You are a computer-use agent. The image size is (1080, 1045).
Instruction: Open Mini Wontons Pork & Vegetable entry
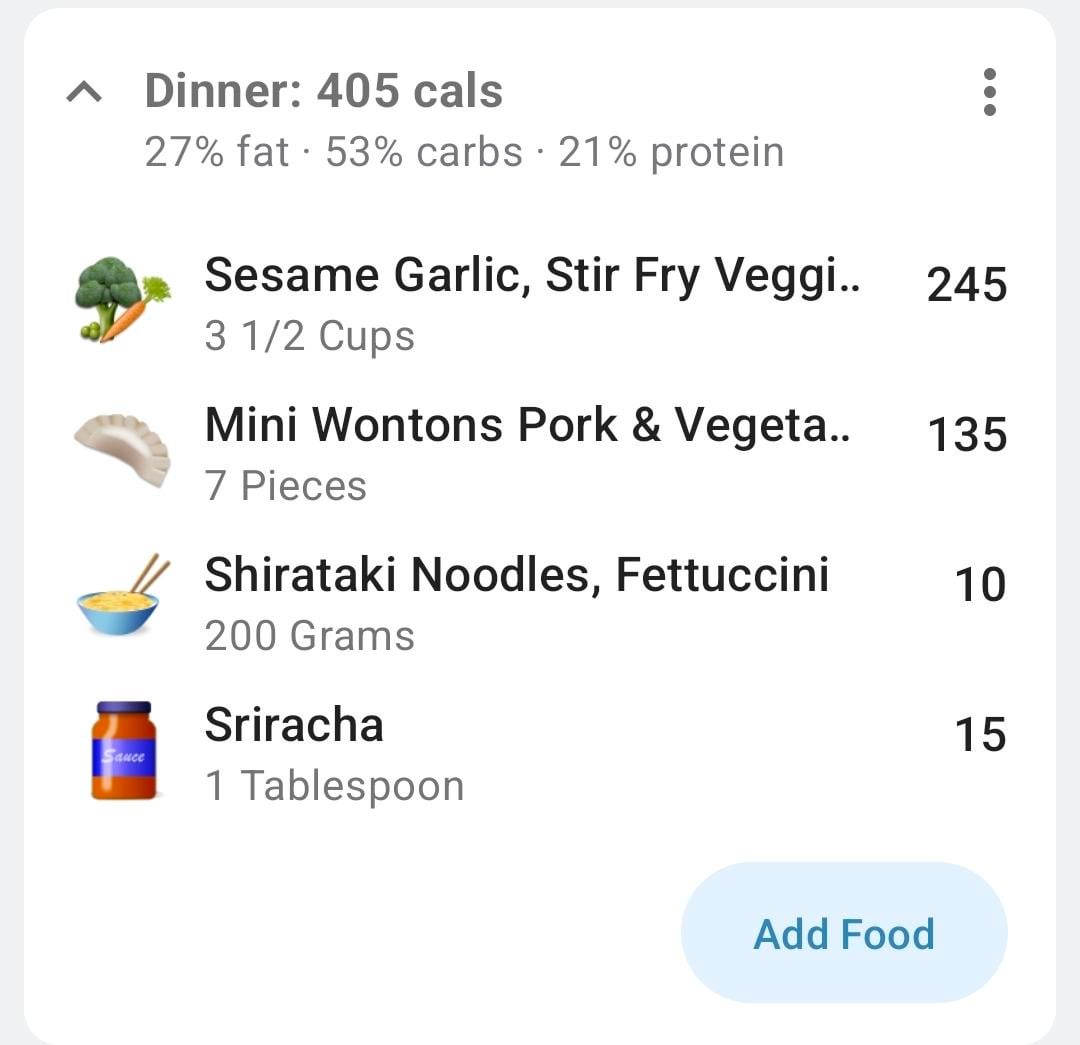(x=528, y=425)
